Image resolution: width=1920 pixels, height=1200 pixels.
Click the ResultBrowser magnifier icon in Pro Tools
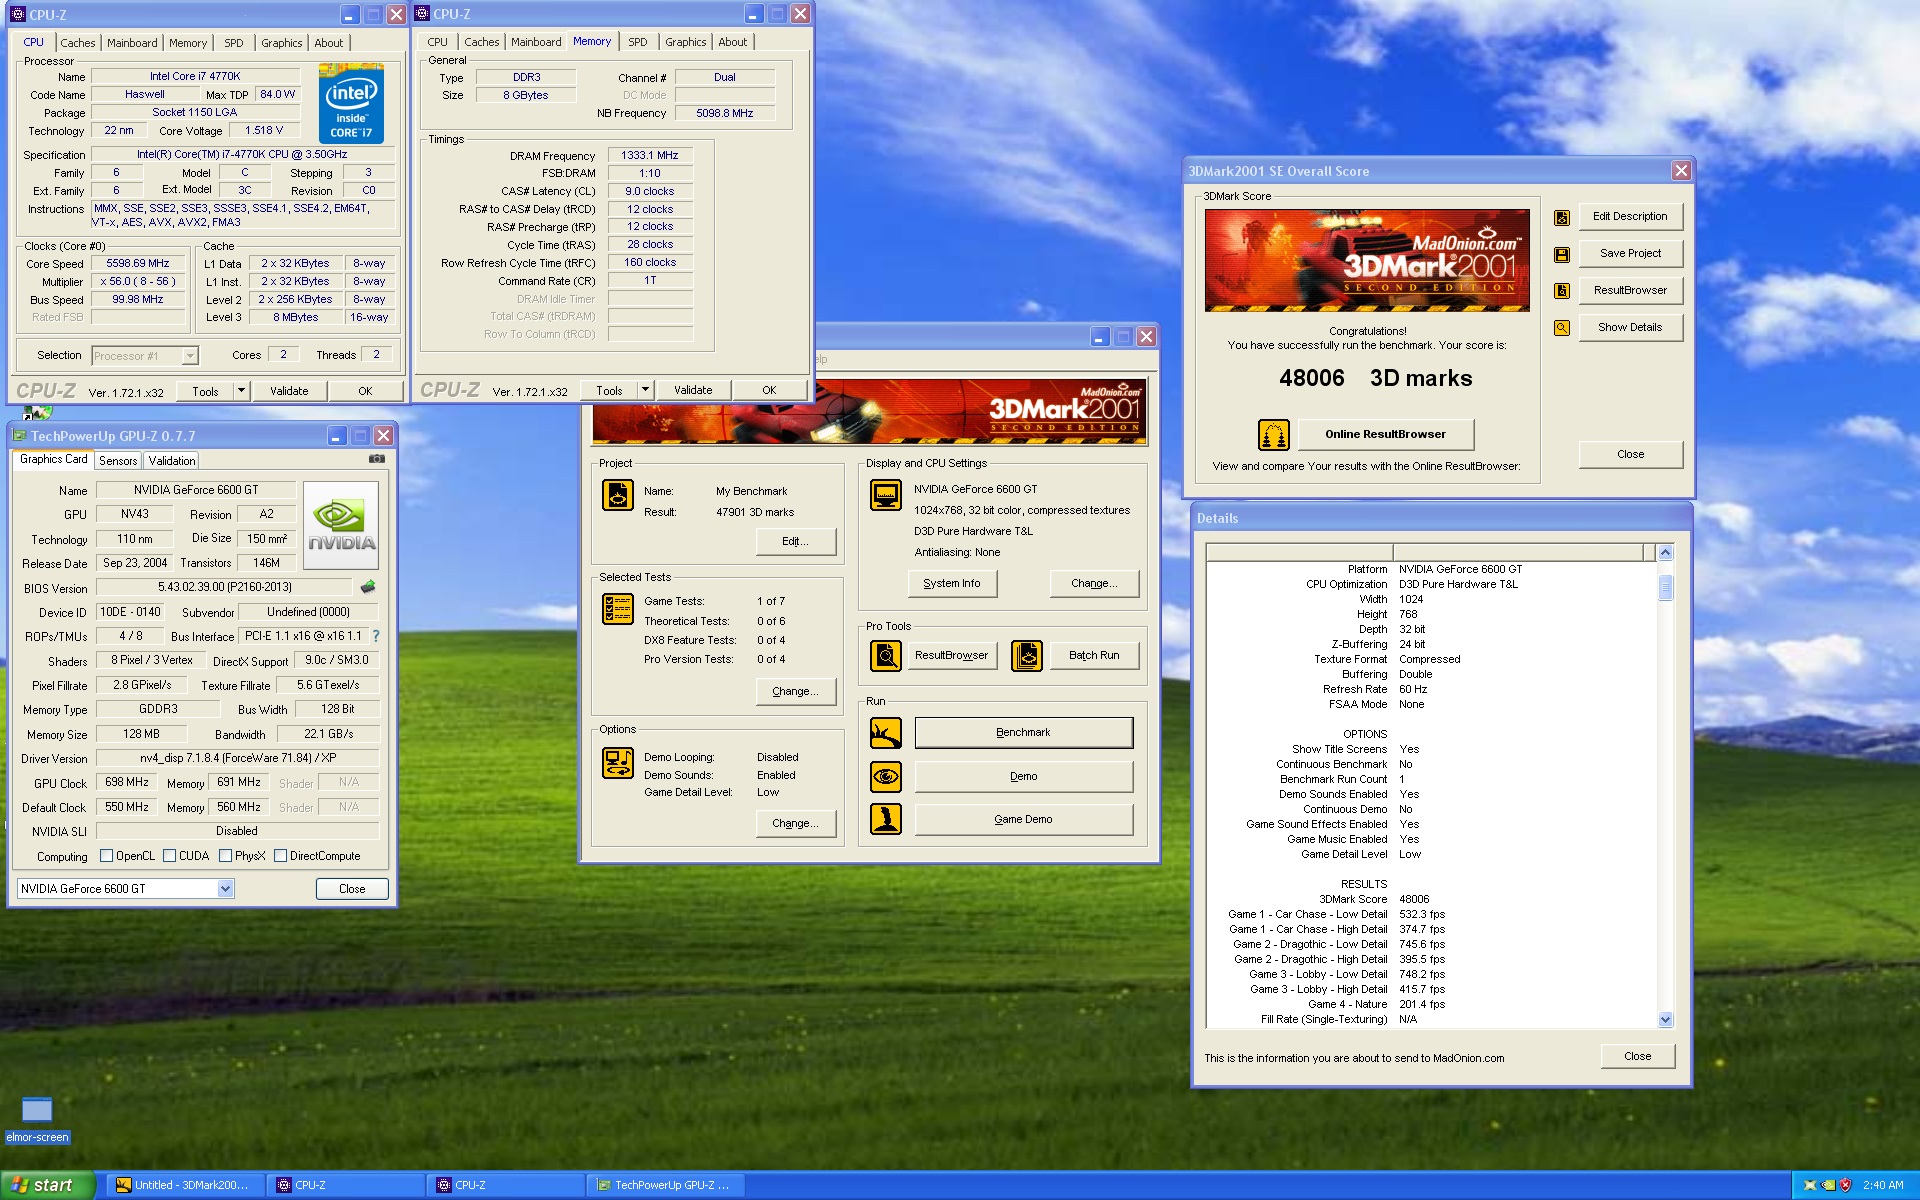[885, 656]
